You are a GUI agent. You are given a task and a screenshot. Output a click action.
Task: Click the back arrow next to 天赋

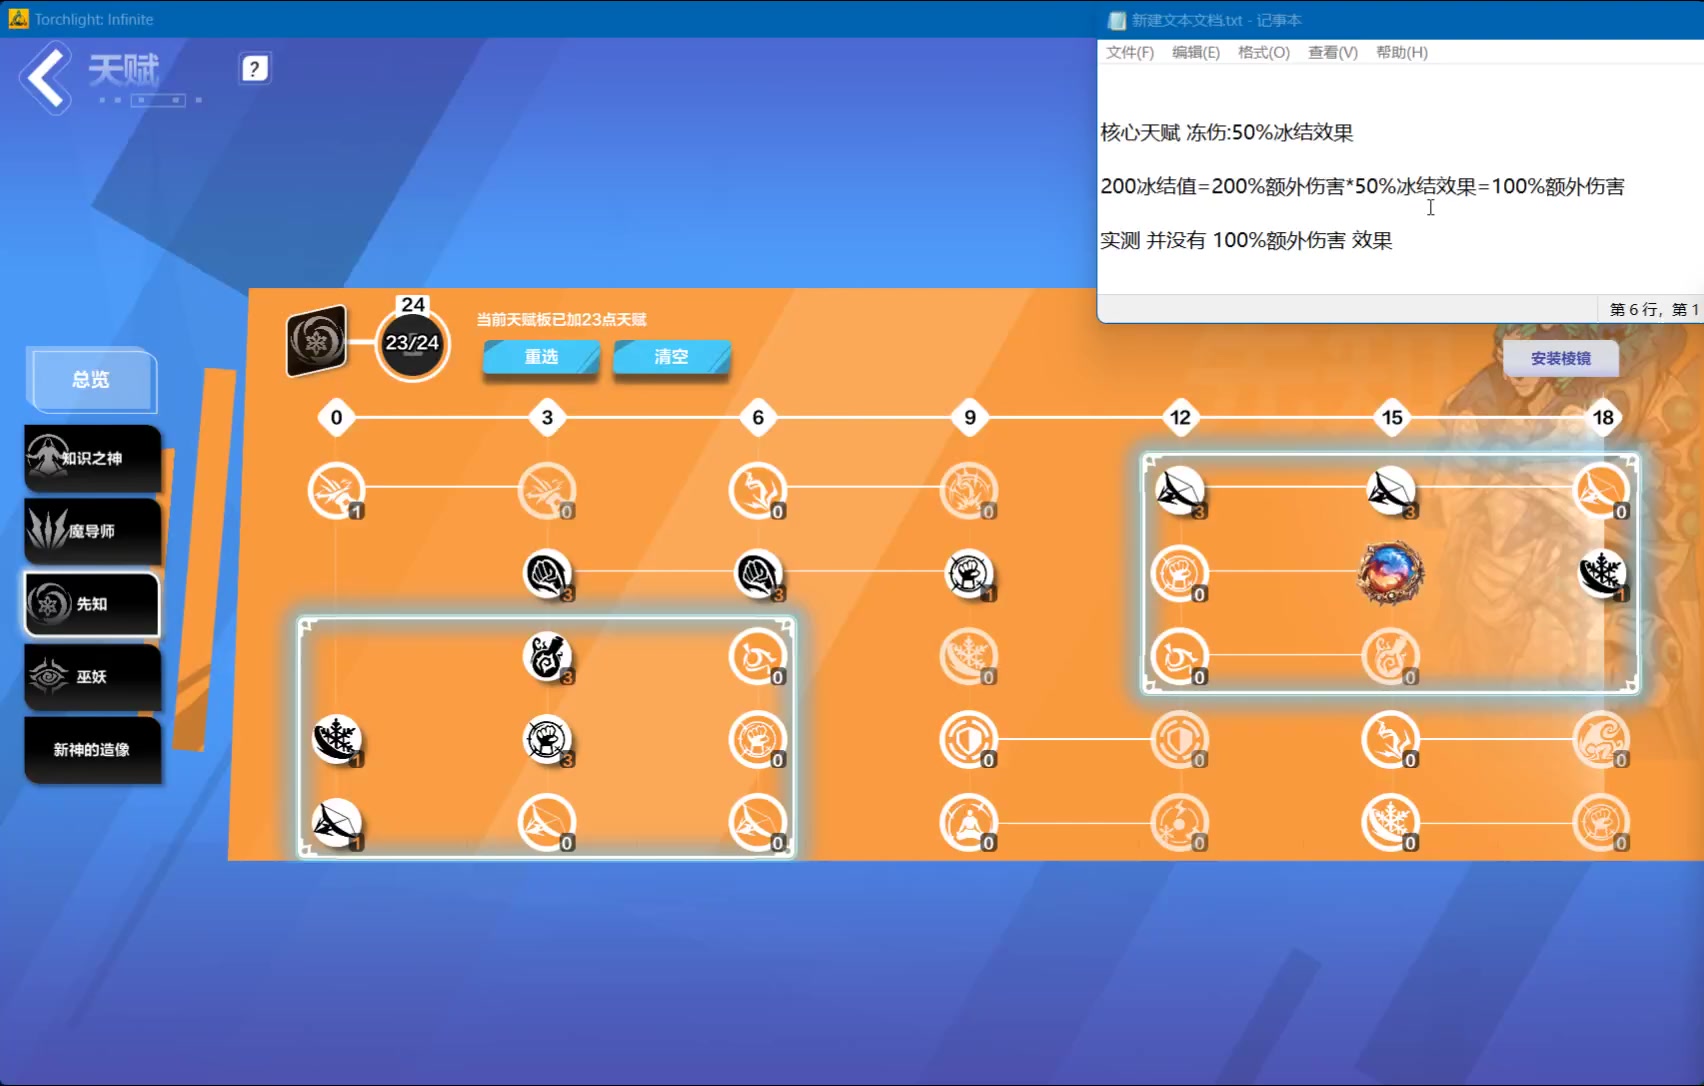point(46,78)
